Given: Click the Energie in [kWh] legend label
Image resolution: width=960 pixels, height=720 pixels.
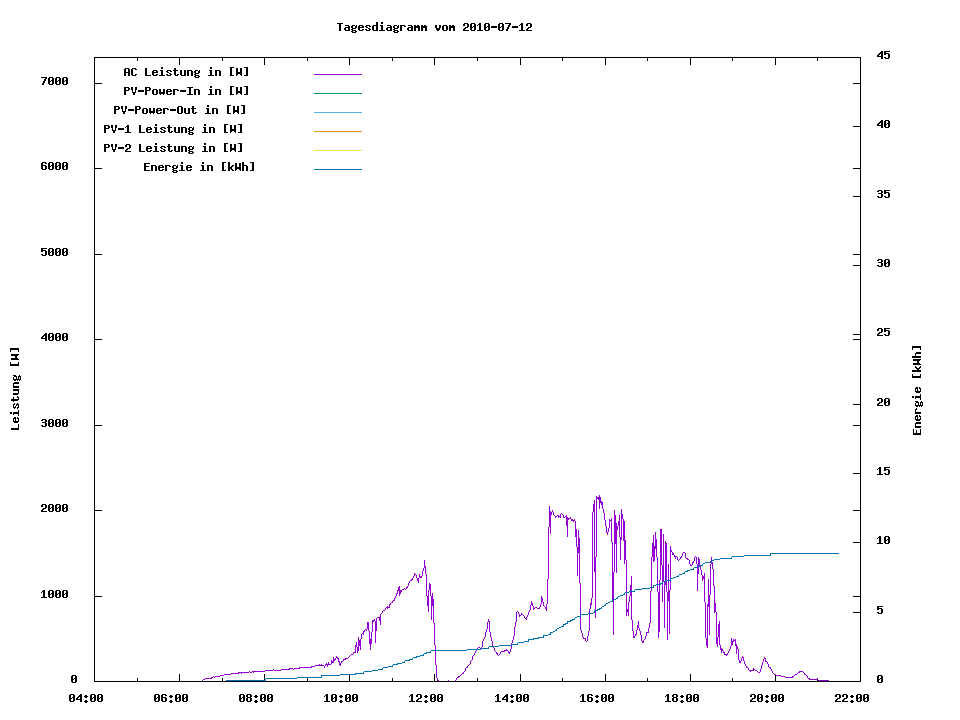Looking at the screenshot, I should click(199, 167).
